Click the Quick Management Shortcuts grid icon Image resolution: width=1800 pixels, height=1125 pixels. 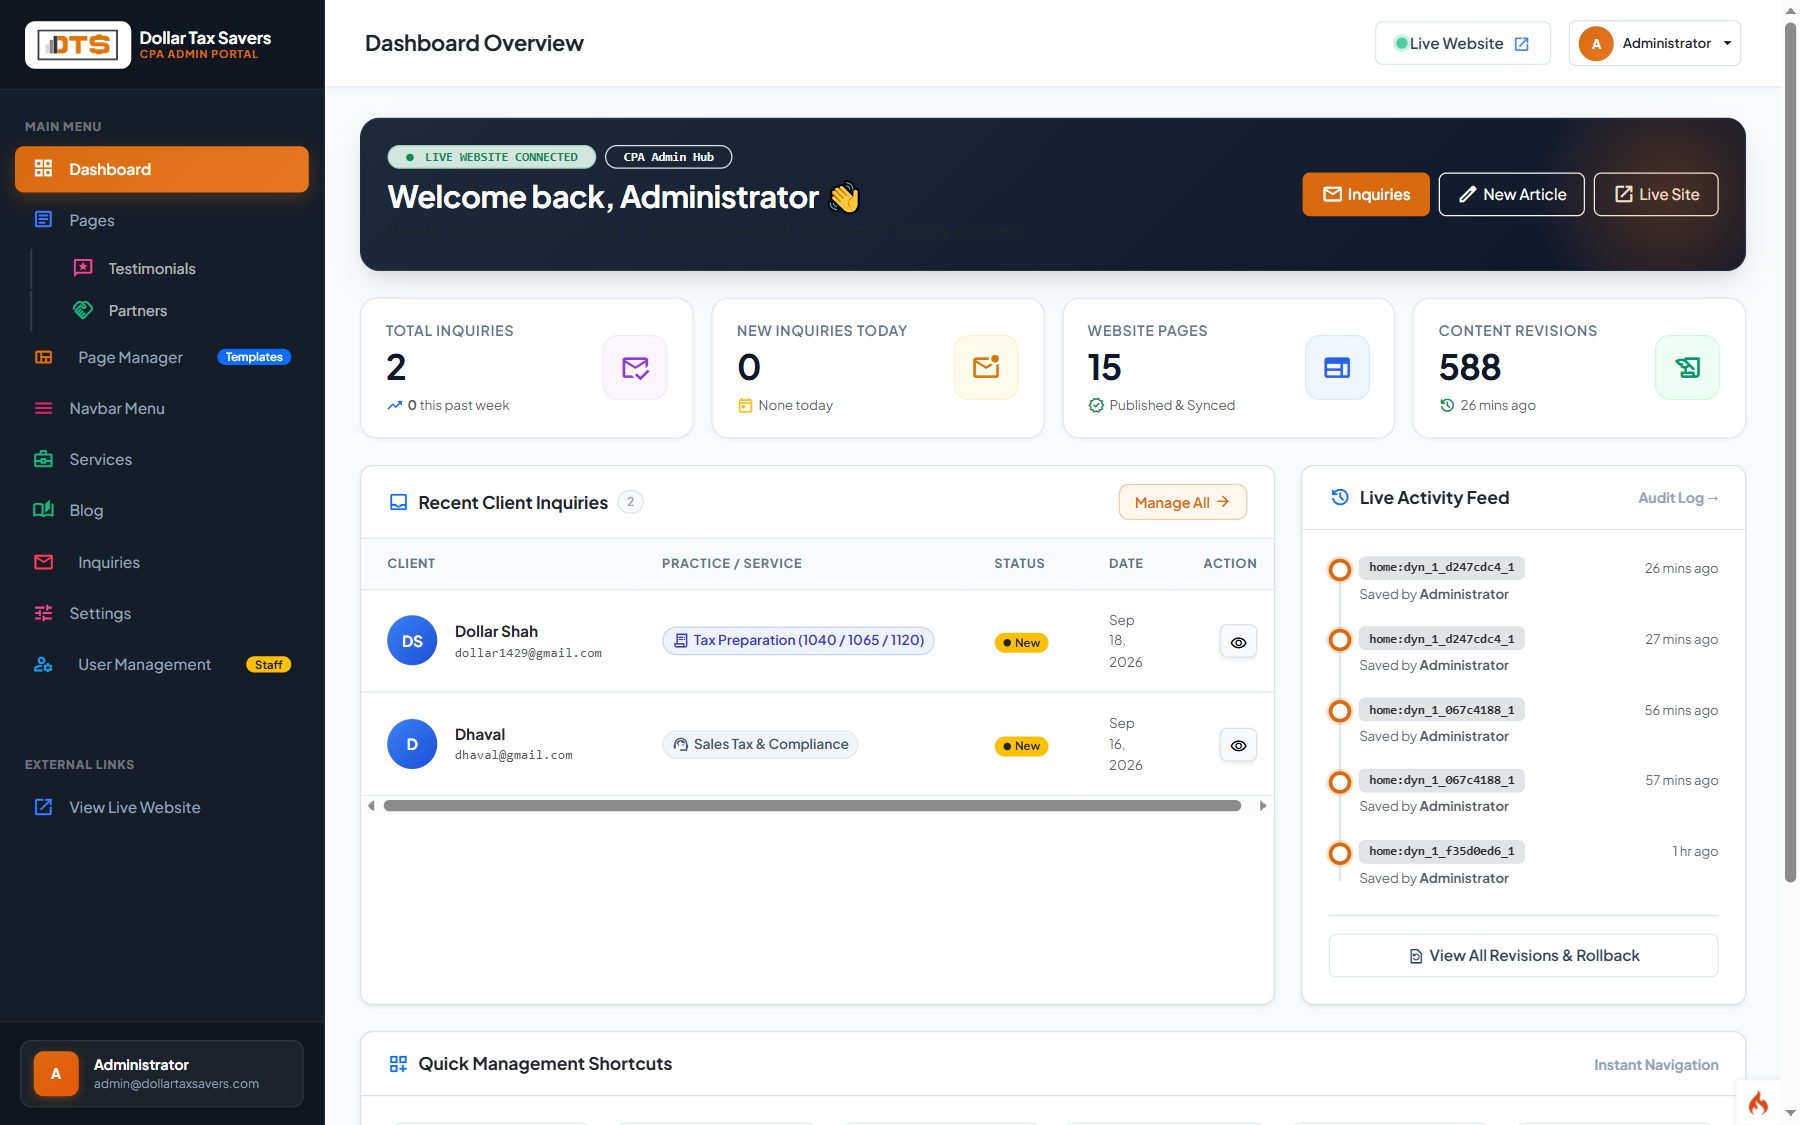pos(398,1064)
